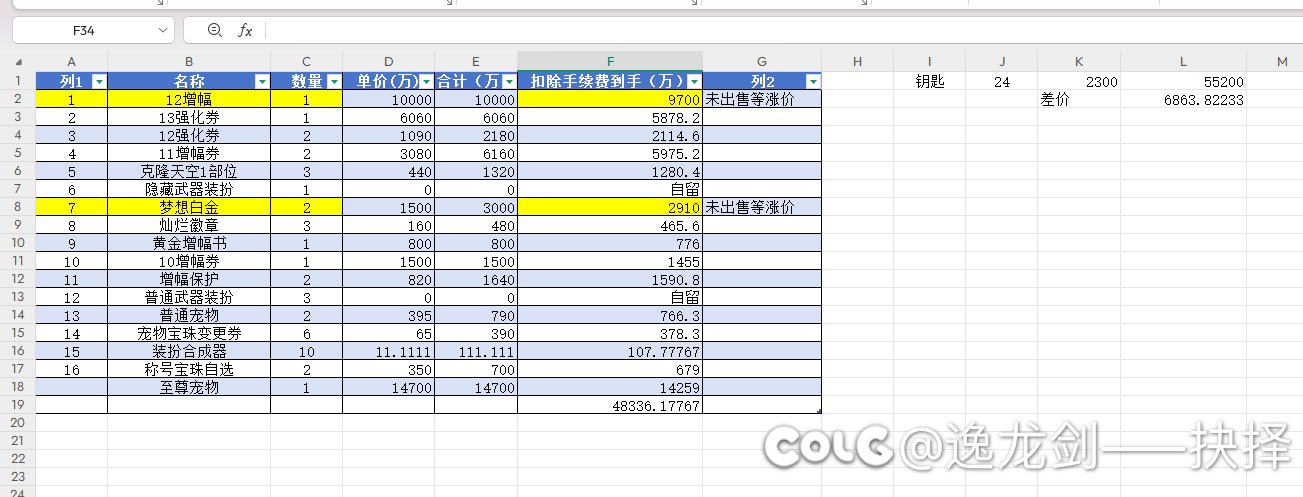Viewport: 1303px width, 497px height.
Task: Select the cell containing 12强化券
Action: click(189, 135)
